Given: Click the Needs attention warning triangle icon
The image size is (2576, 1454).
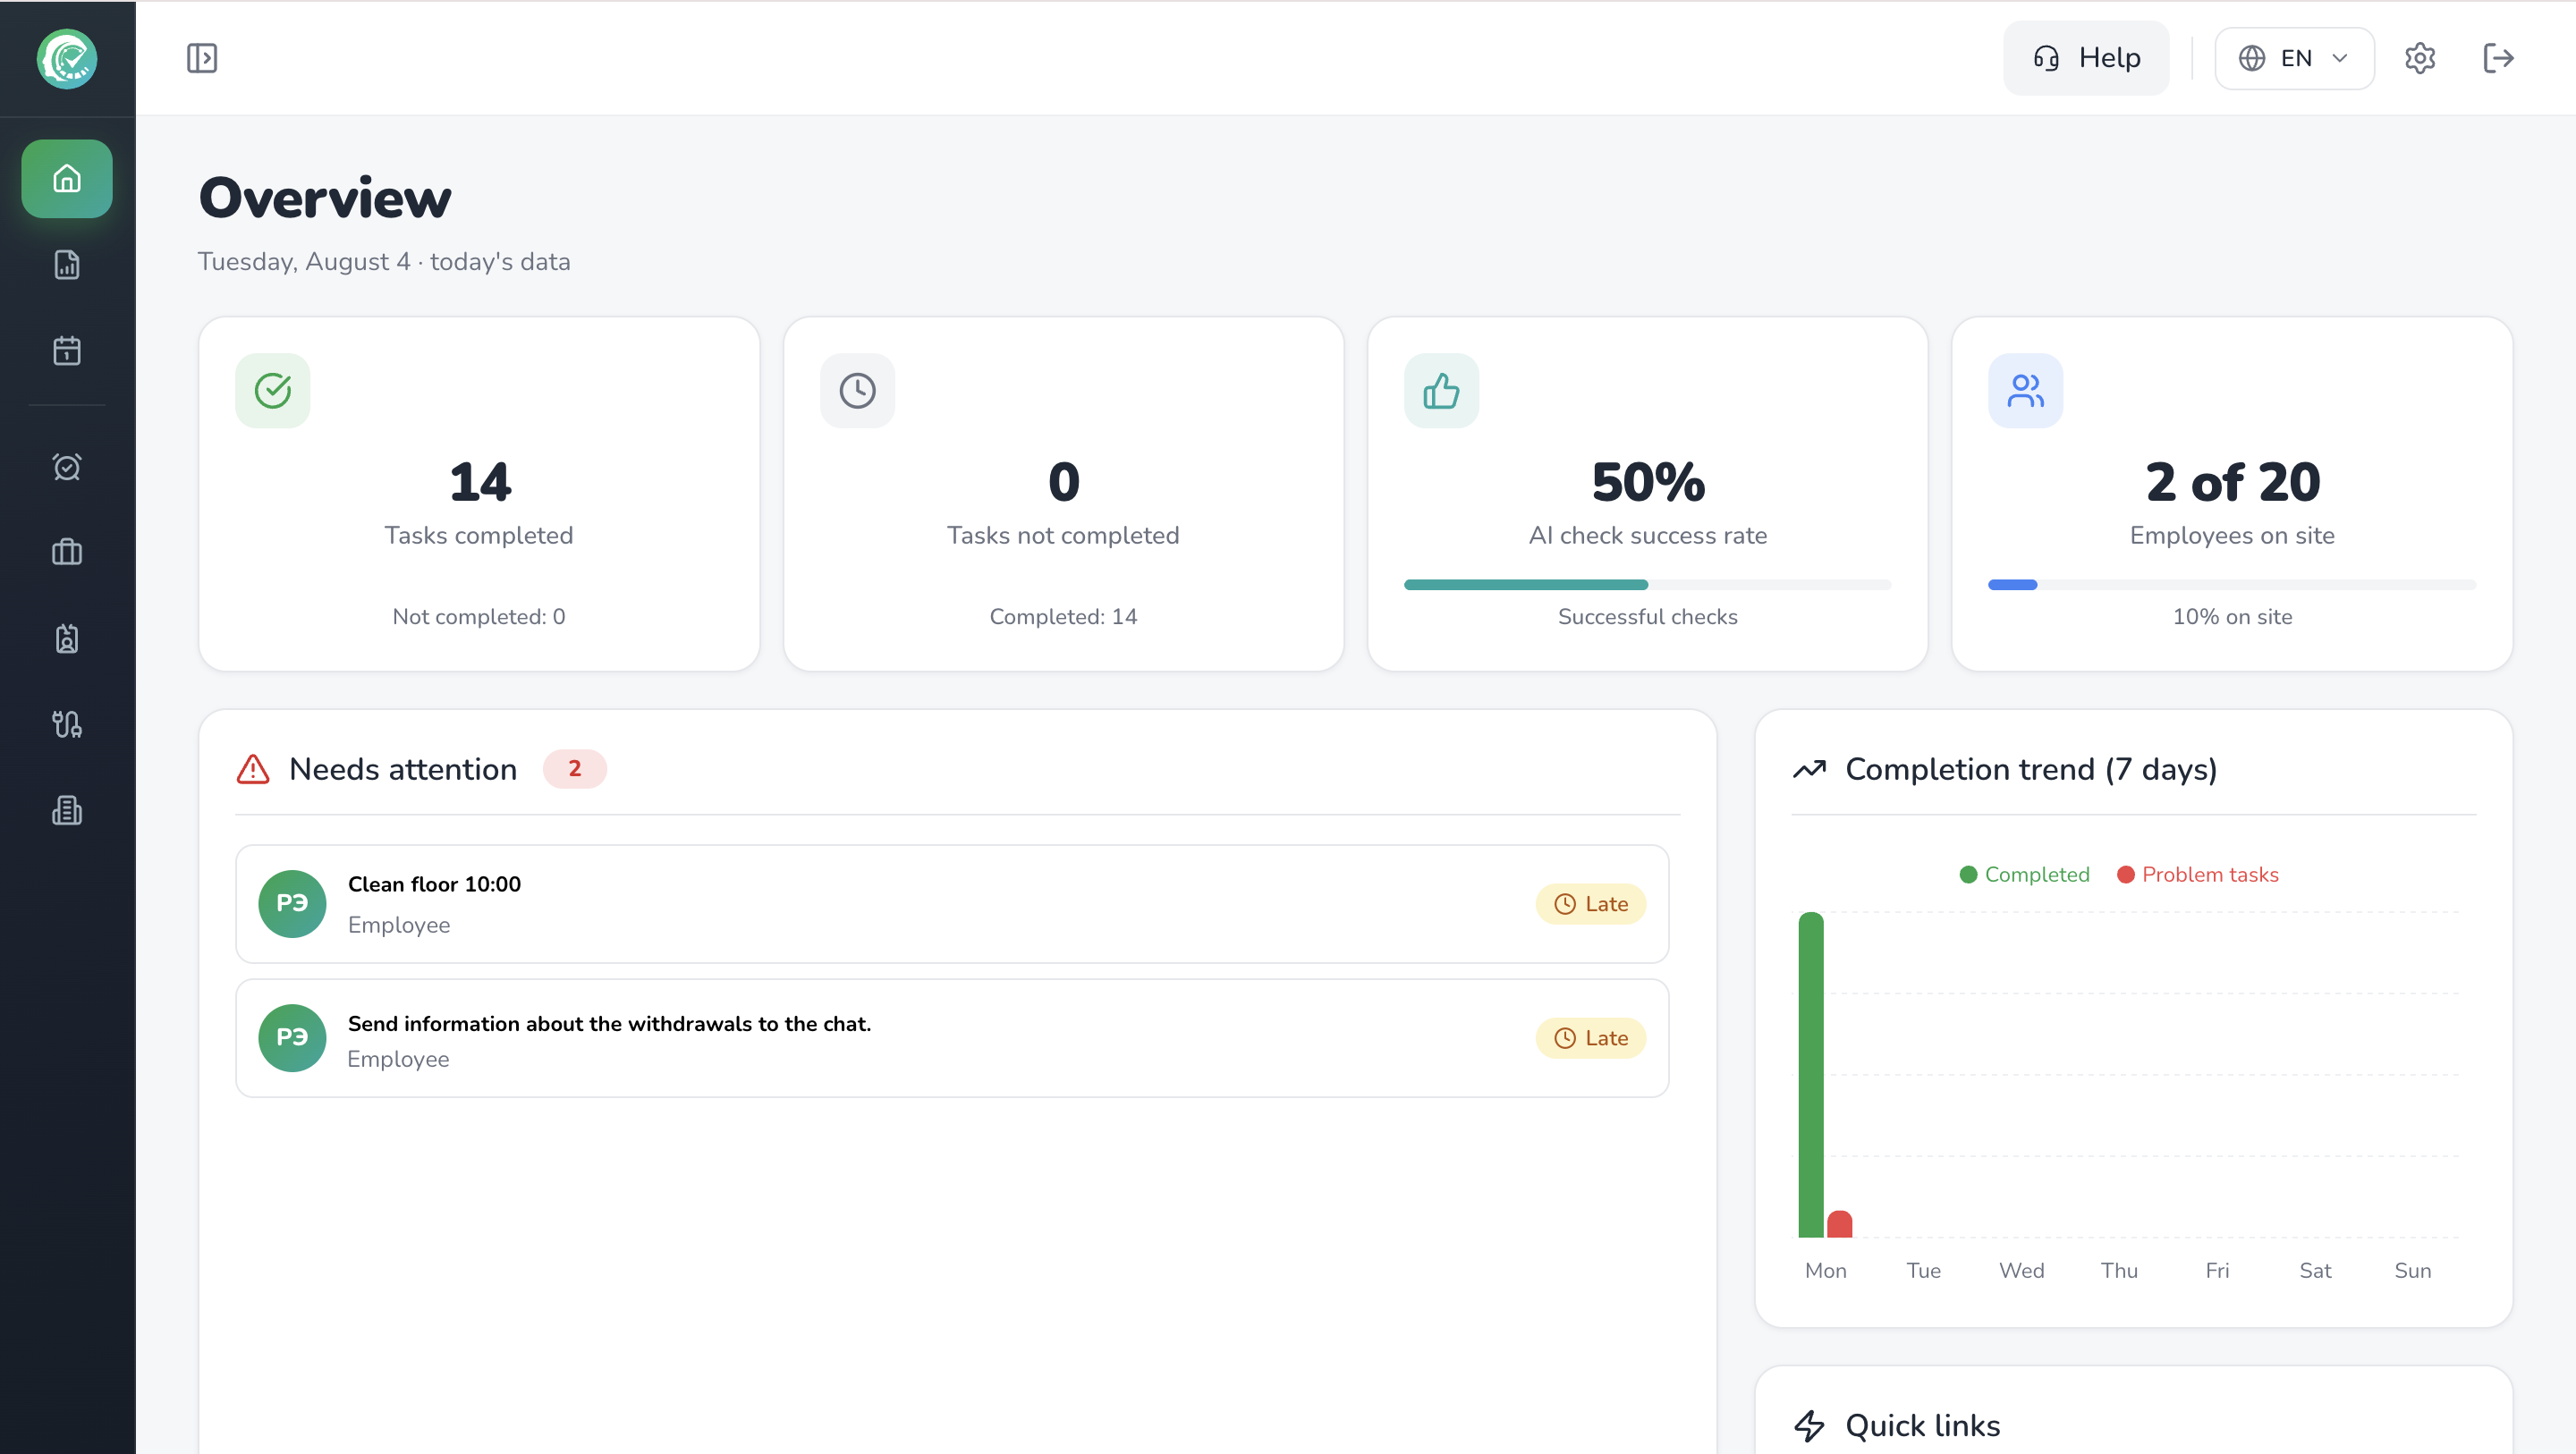Looking at the screenshot, I should (x=253, y=769).
